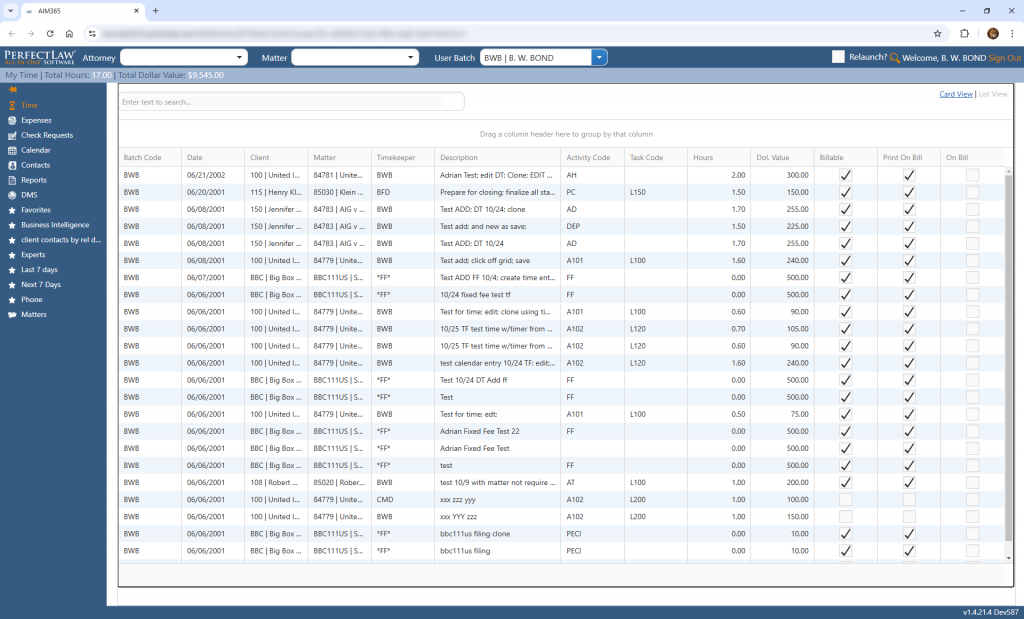Click Sign Out link

pos(1004,58)
